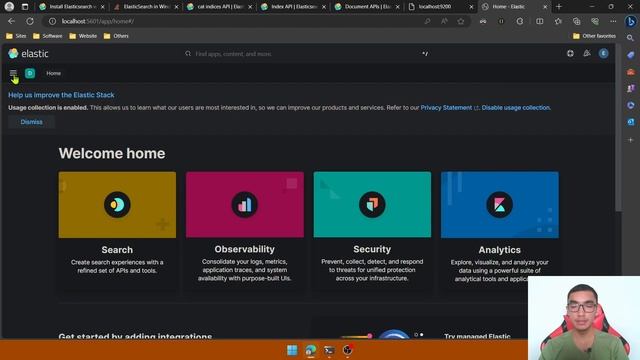Open the Collections icon

click(x=576, y=21)
